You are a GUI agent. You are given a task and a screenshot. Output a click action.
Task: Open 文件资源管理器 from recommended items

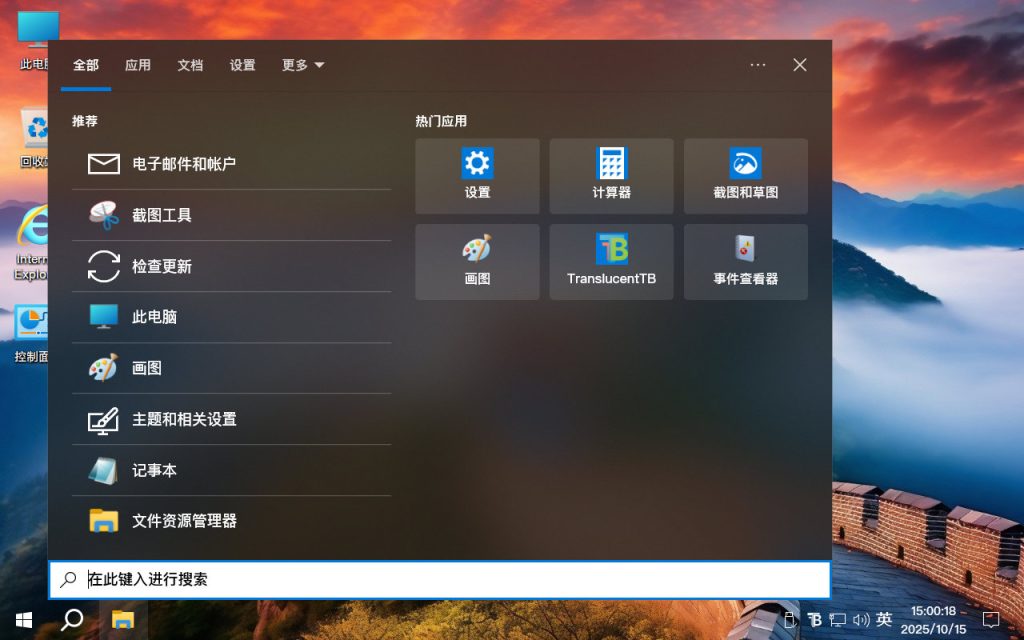pyautogui.click(x=185, y=520)
